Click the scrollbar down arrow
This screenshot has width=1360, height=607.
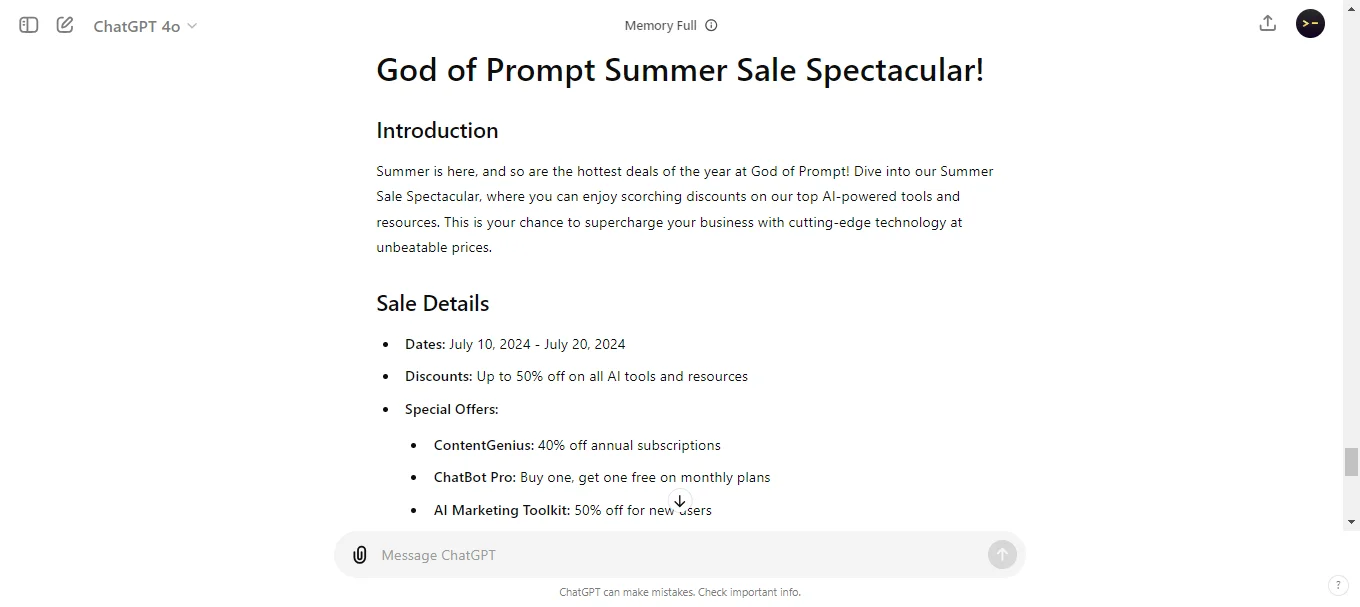1352,522
